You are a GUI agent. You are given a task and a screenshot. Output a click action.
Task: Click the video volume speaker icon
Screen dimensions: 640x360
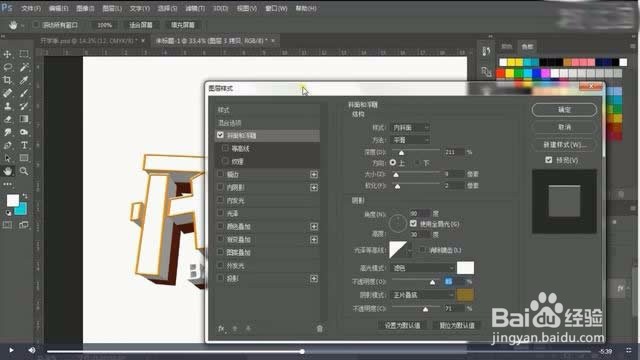coord(32,350)
